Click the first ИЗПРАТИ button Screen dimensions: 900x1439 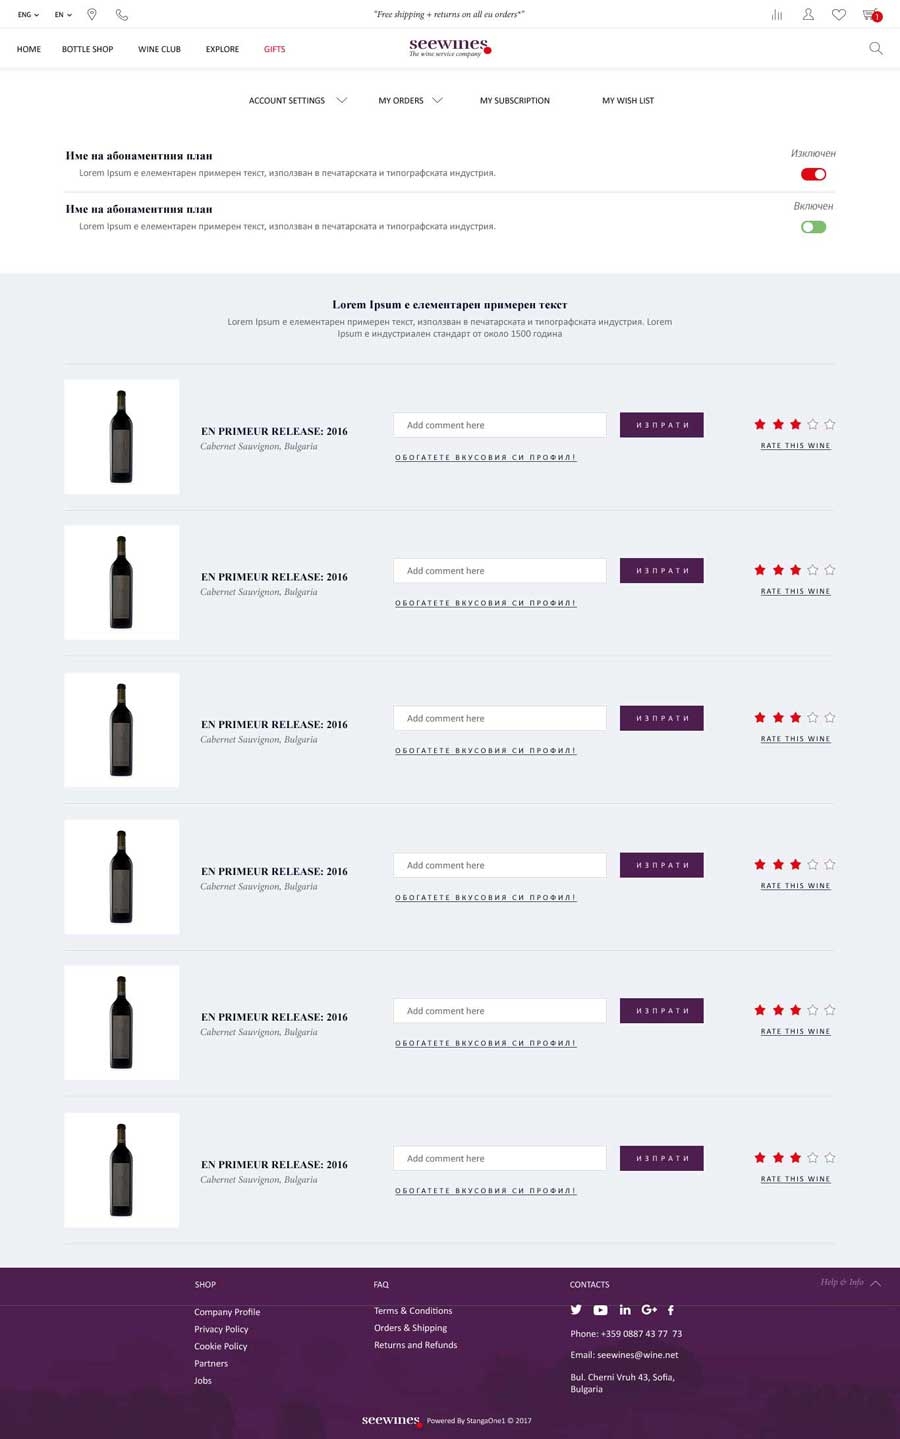click(x=662, y=425)
